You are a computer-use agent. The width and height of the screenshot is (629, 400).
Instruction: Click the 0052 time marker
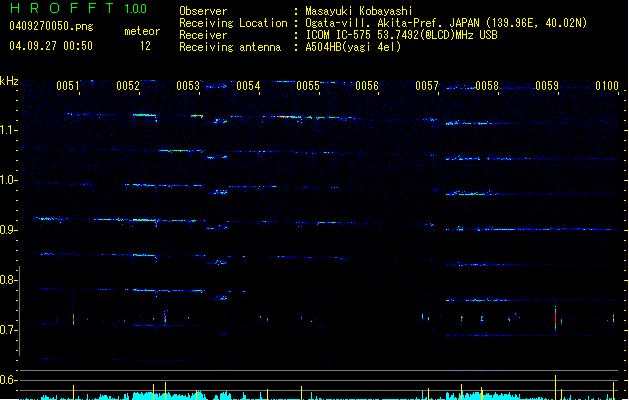128,86
